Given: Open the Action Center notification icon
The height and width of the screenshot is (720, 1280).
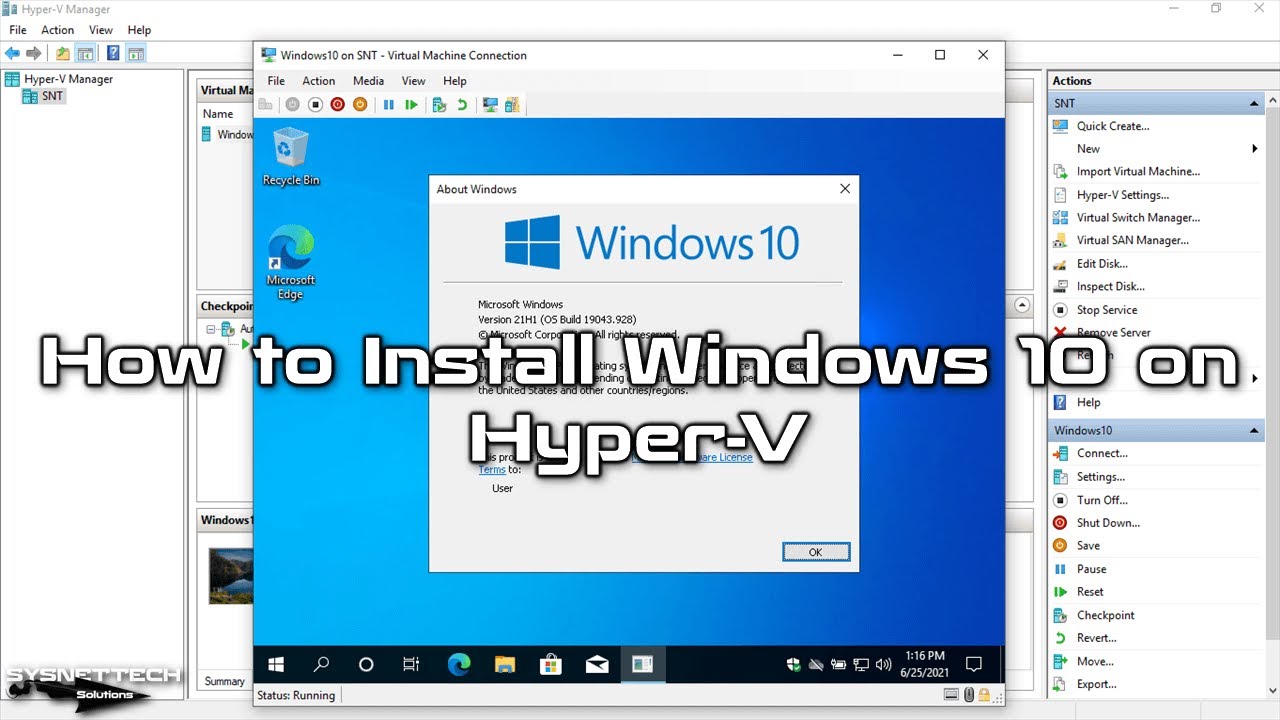Looking at the screenshot, I should click(x=974, y=664).
